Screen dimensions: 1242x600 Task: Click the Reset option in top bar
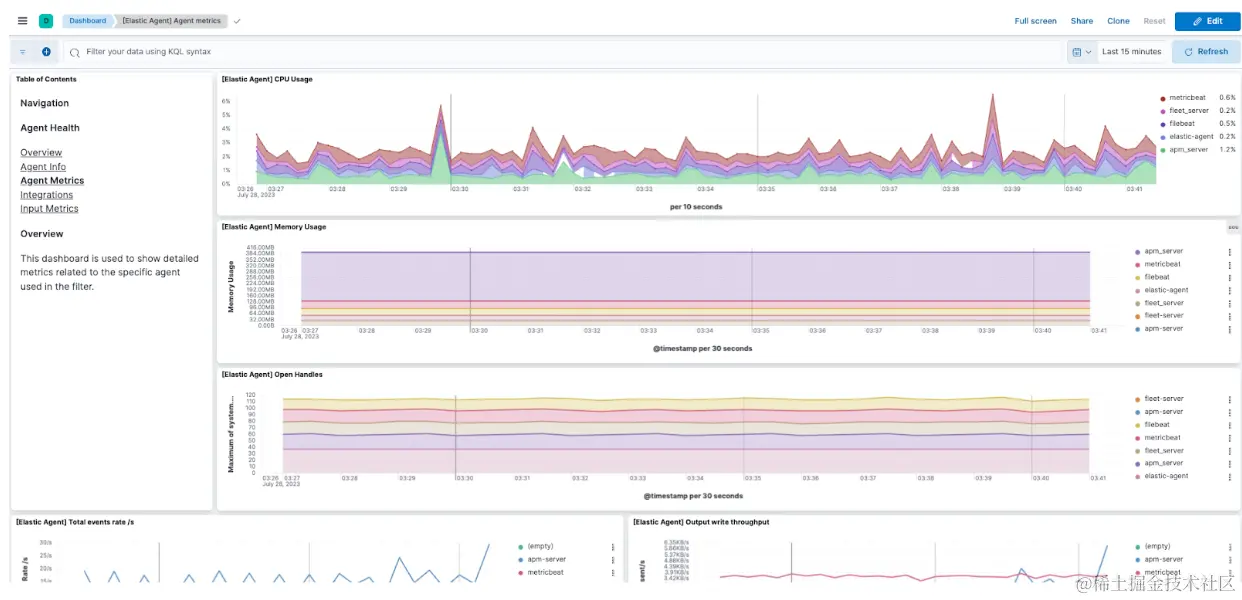[x=1154, y=21]
